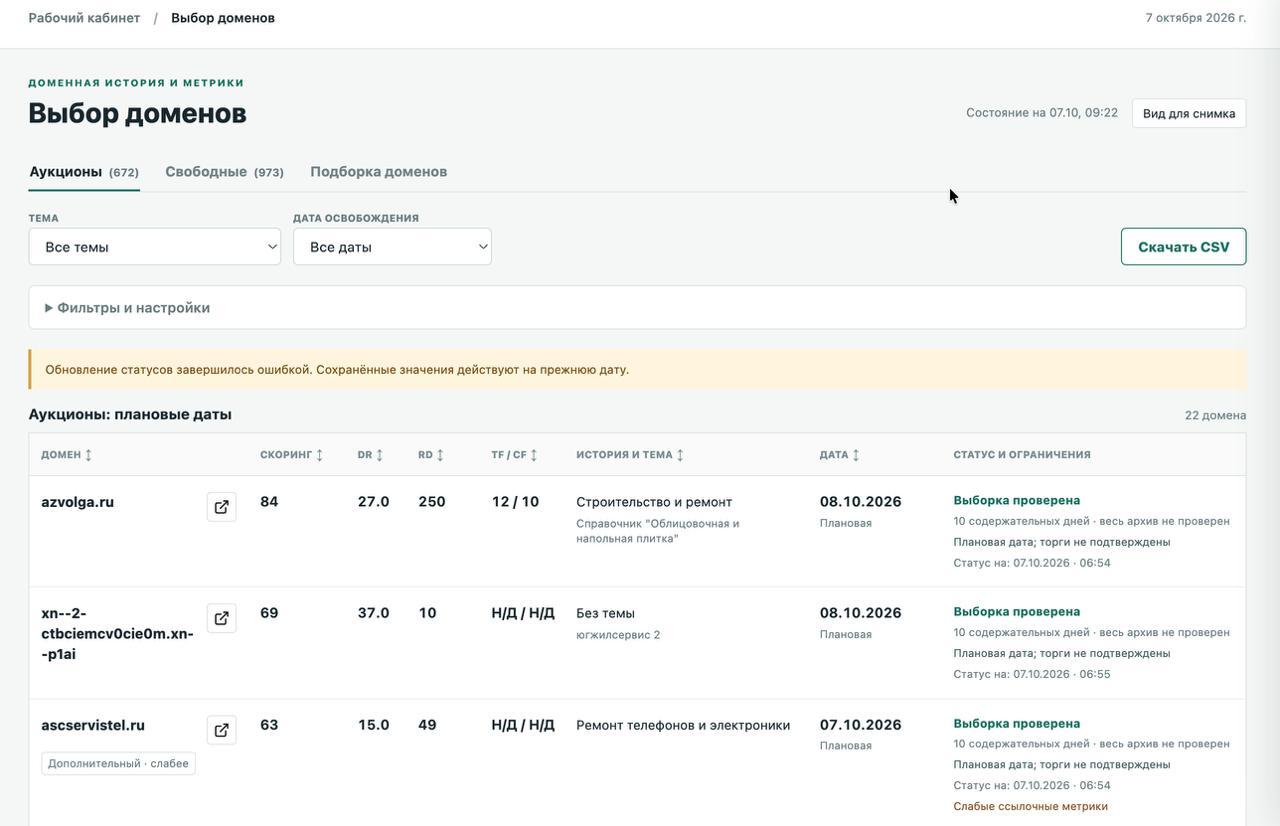Viewport: 1280px width, 826px height.
Task: Click the Аукционы: плановые даты heading
Action: coord(130,414)
